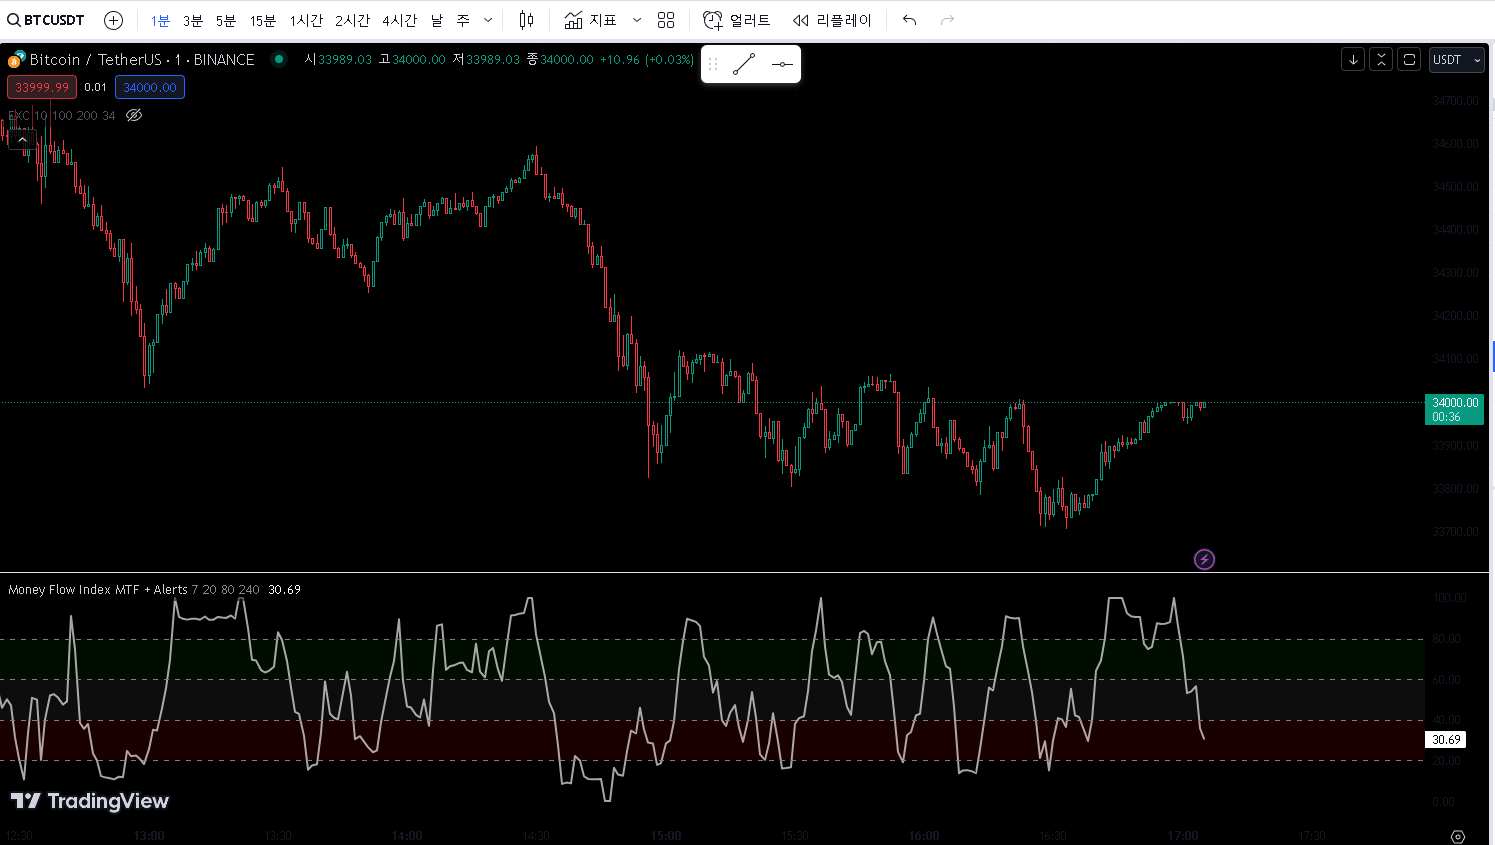This screenshot has height=845, width=1495.
Task: Toggle the maximize chart pane button
Action: [x=1409, y=60]
